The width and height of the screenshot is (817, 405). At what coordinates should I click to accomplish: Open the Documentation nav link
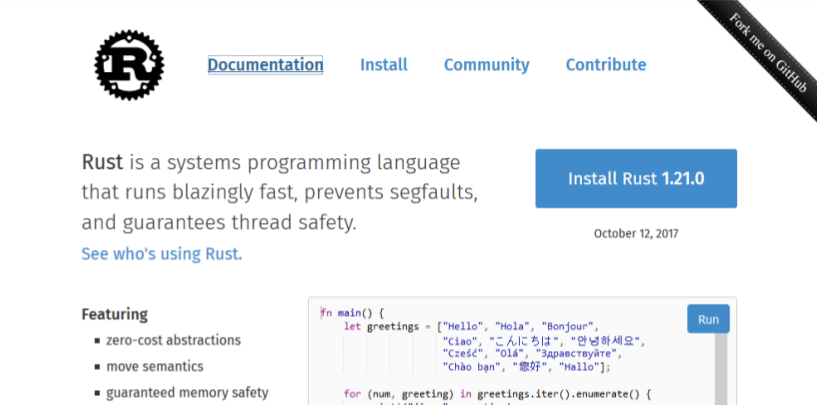click(265, 65)
